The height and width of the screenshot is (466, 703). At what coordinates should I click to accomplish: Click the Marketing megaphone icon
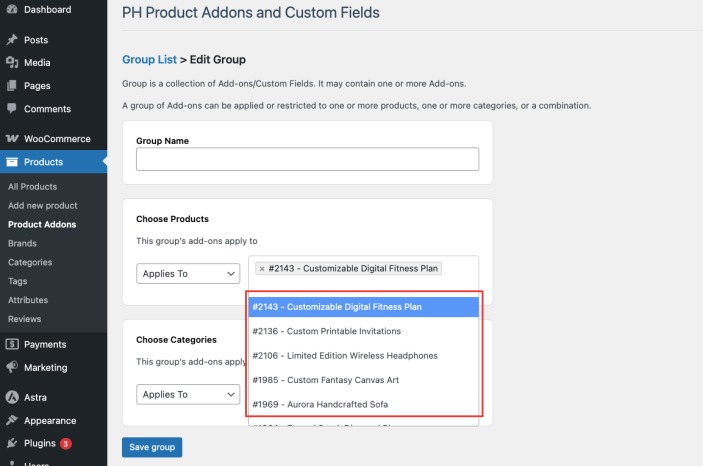click(12, 367)
